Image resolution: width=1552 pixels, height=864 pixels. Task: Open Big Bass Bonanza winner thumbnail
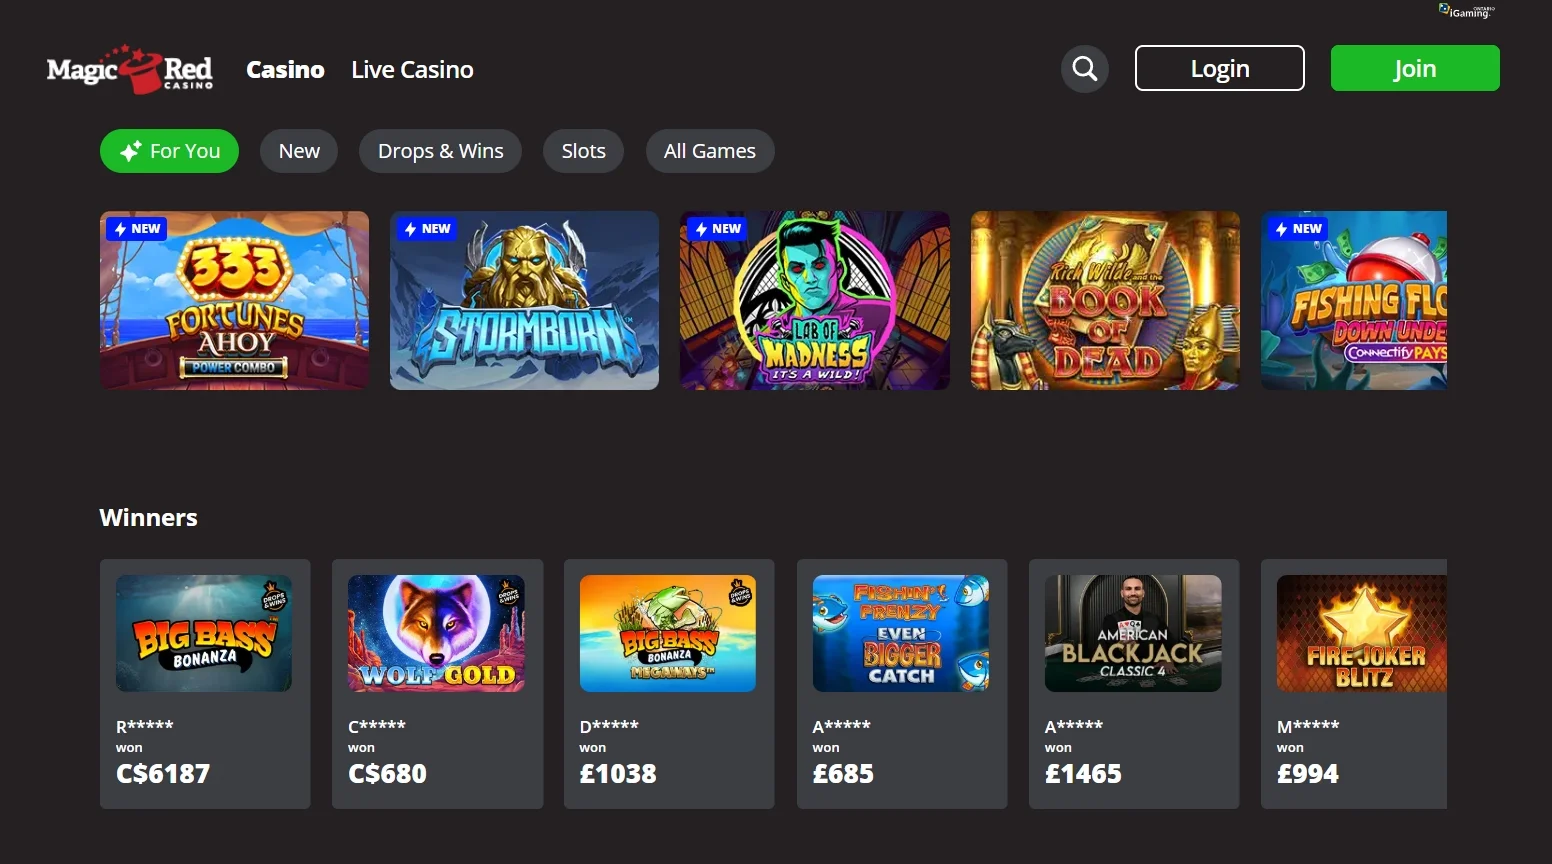tap(204, 633)
